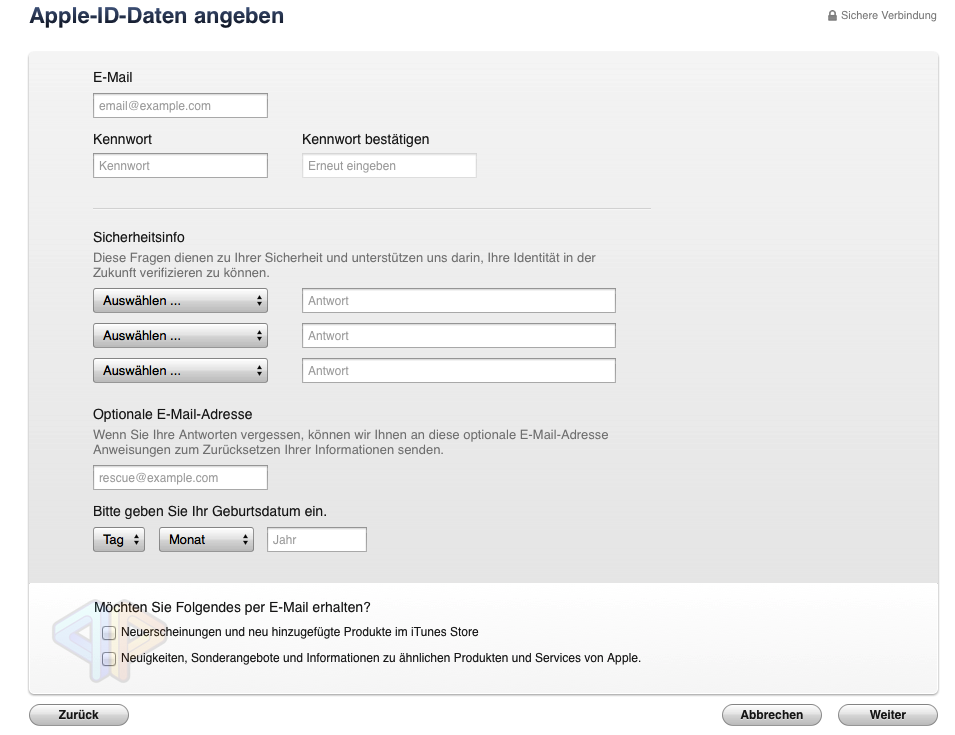Screen dimensions: 955x735
Task: Check the iTunes Store Neuerscheinungen checkbox
Action: (107, 632)
